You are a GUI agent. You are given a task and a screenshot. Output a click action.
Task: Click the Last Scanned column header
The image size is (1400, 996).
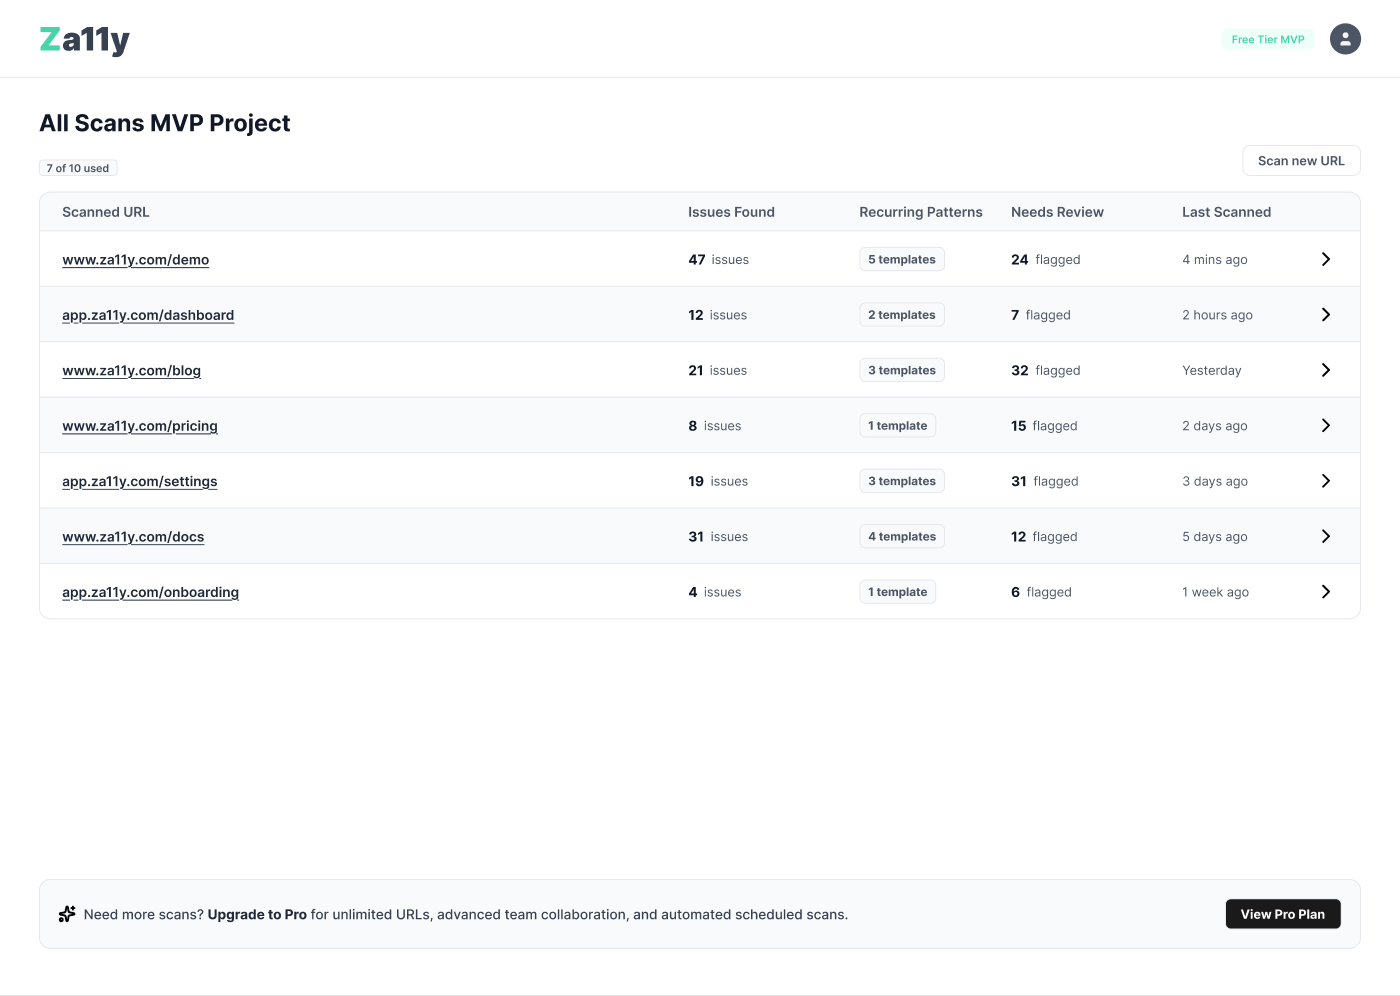(x=1226, y=212)
